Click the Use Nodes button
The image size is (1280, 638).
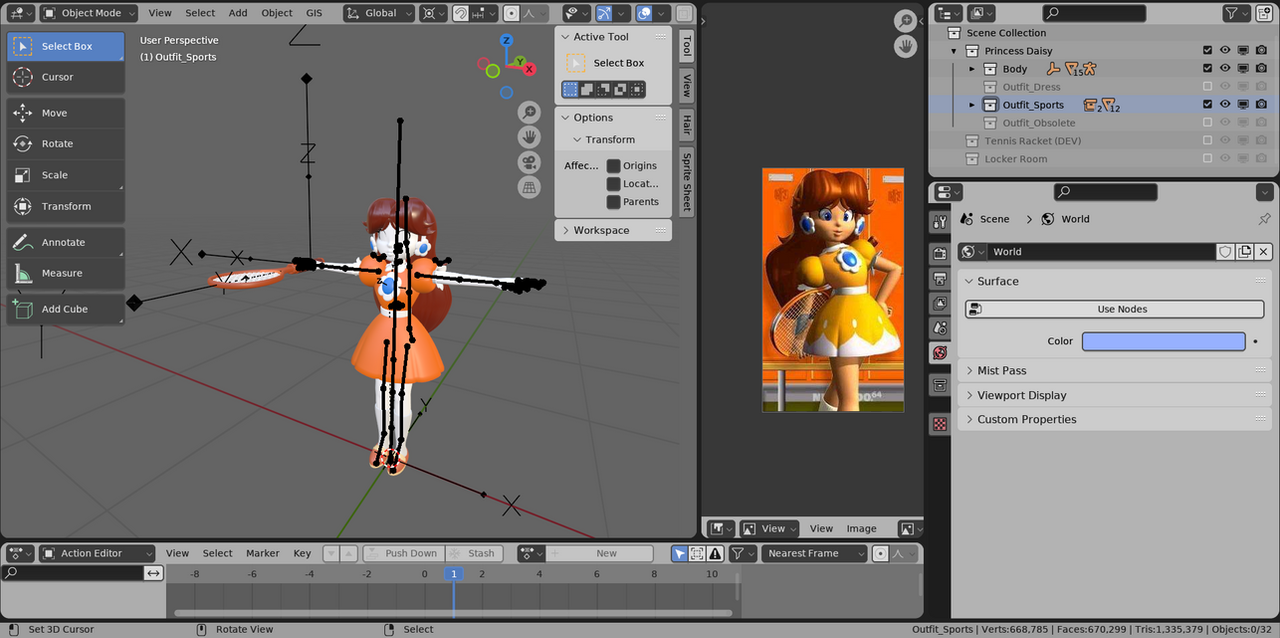coord(1115,309)
